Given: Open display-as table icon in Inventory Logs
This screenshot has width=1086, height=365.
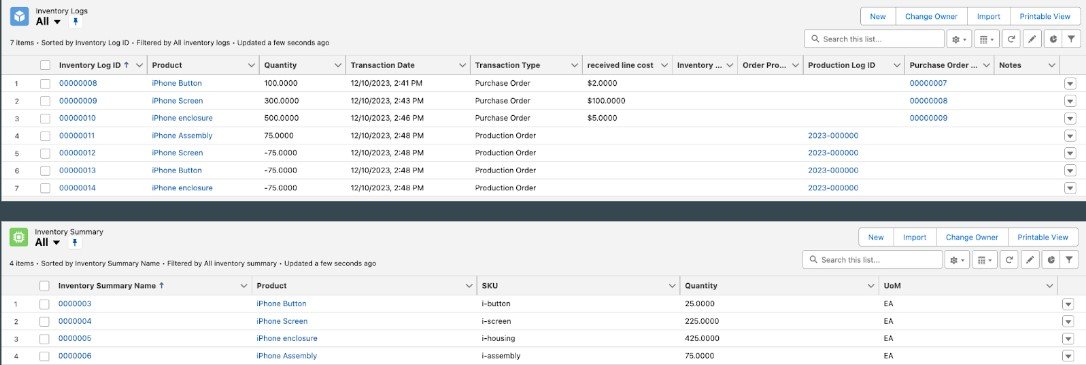Looking at the screenshot, I should [986, 39].
